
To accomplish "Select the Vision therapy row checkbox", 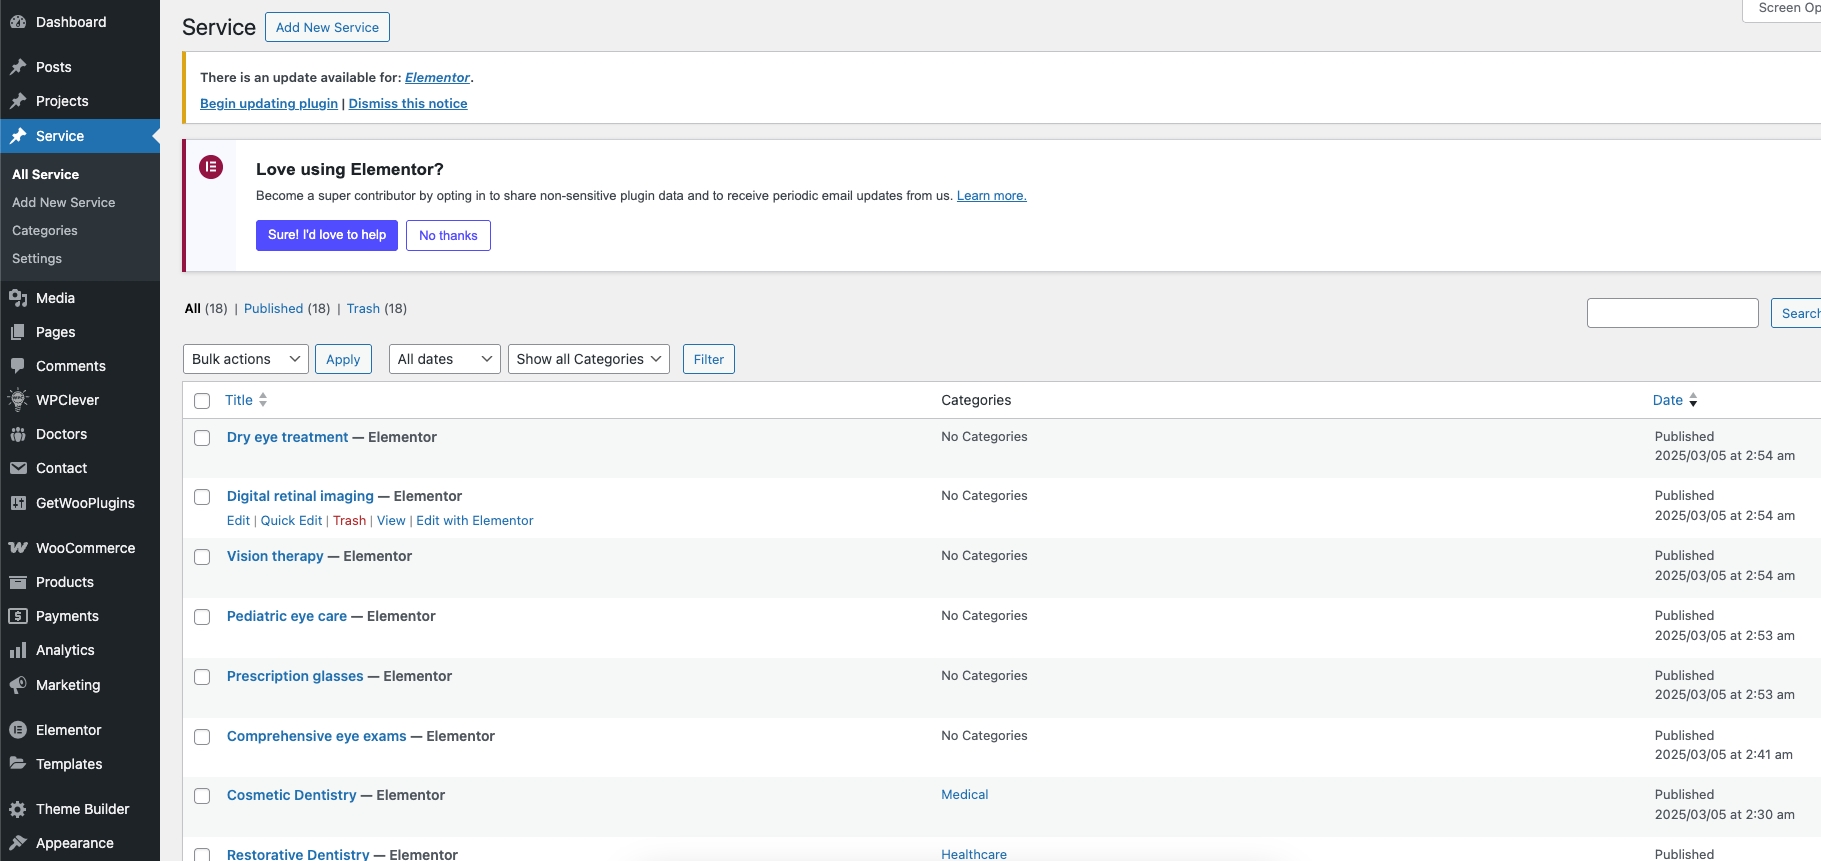I will 202,557.
